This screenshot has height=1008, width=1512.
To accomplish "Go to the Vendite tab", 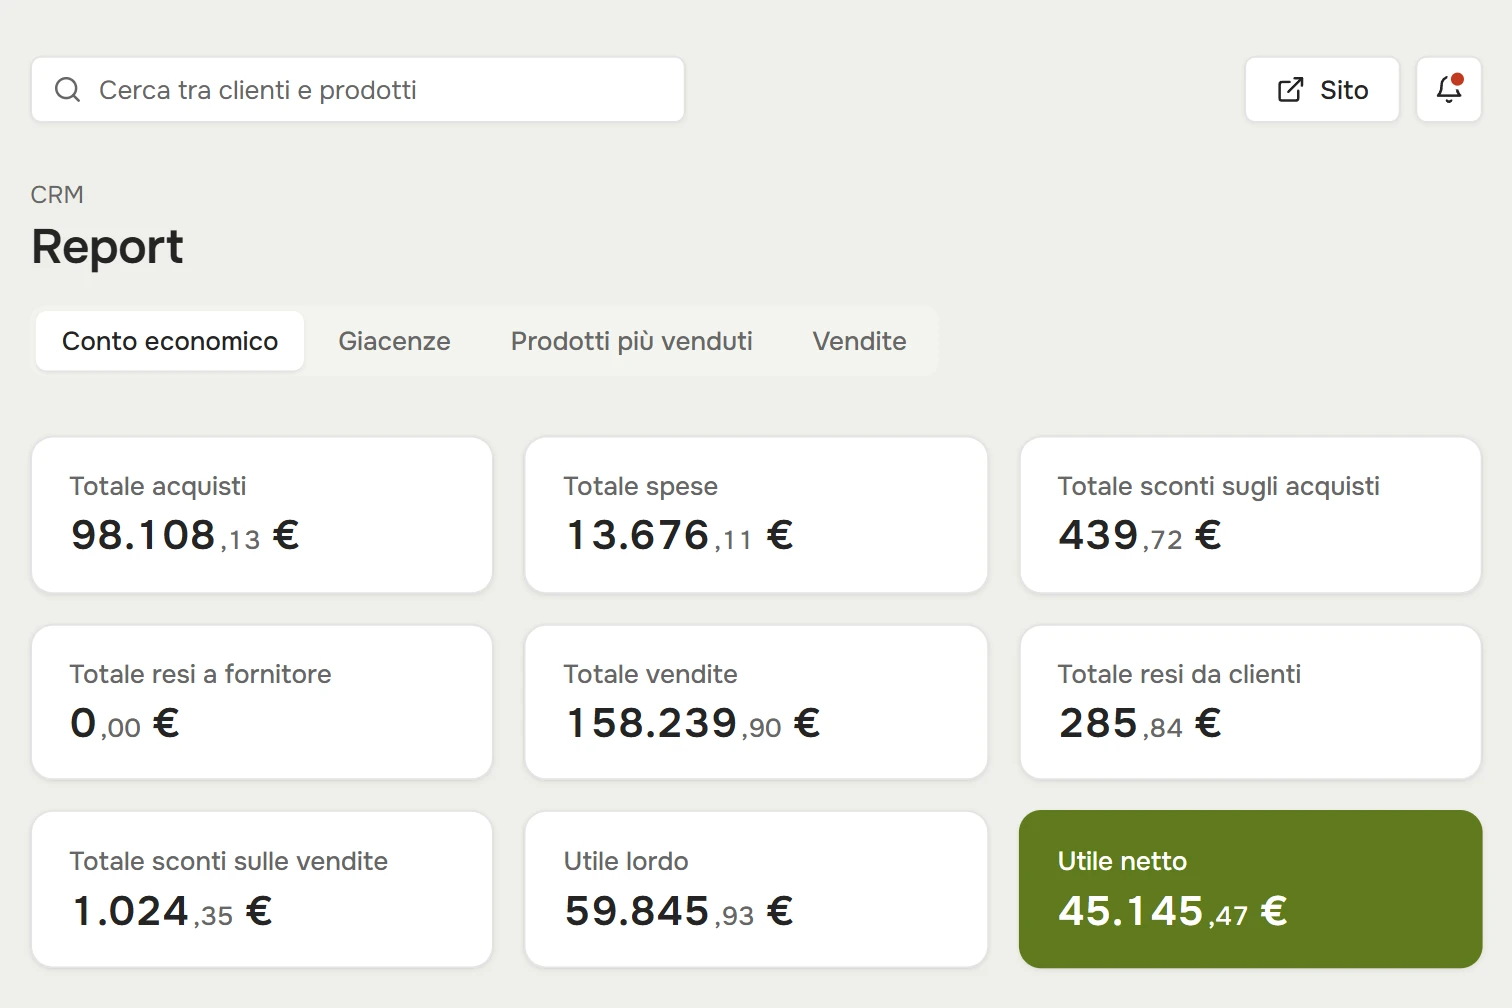I will (x=859, y=341).
